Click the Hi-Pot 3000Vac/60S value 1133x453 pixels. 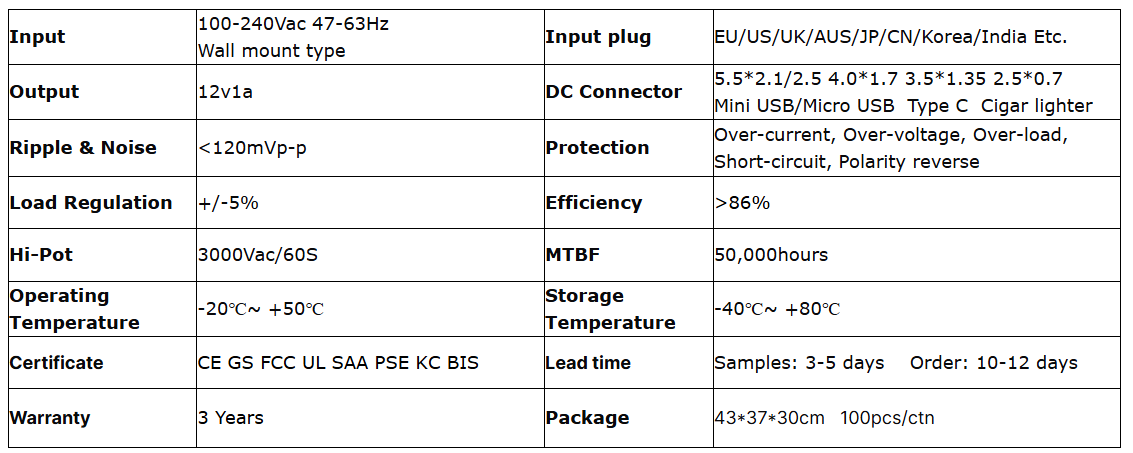click(258, 255)
